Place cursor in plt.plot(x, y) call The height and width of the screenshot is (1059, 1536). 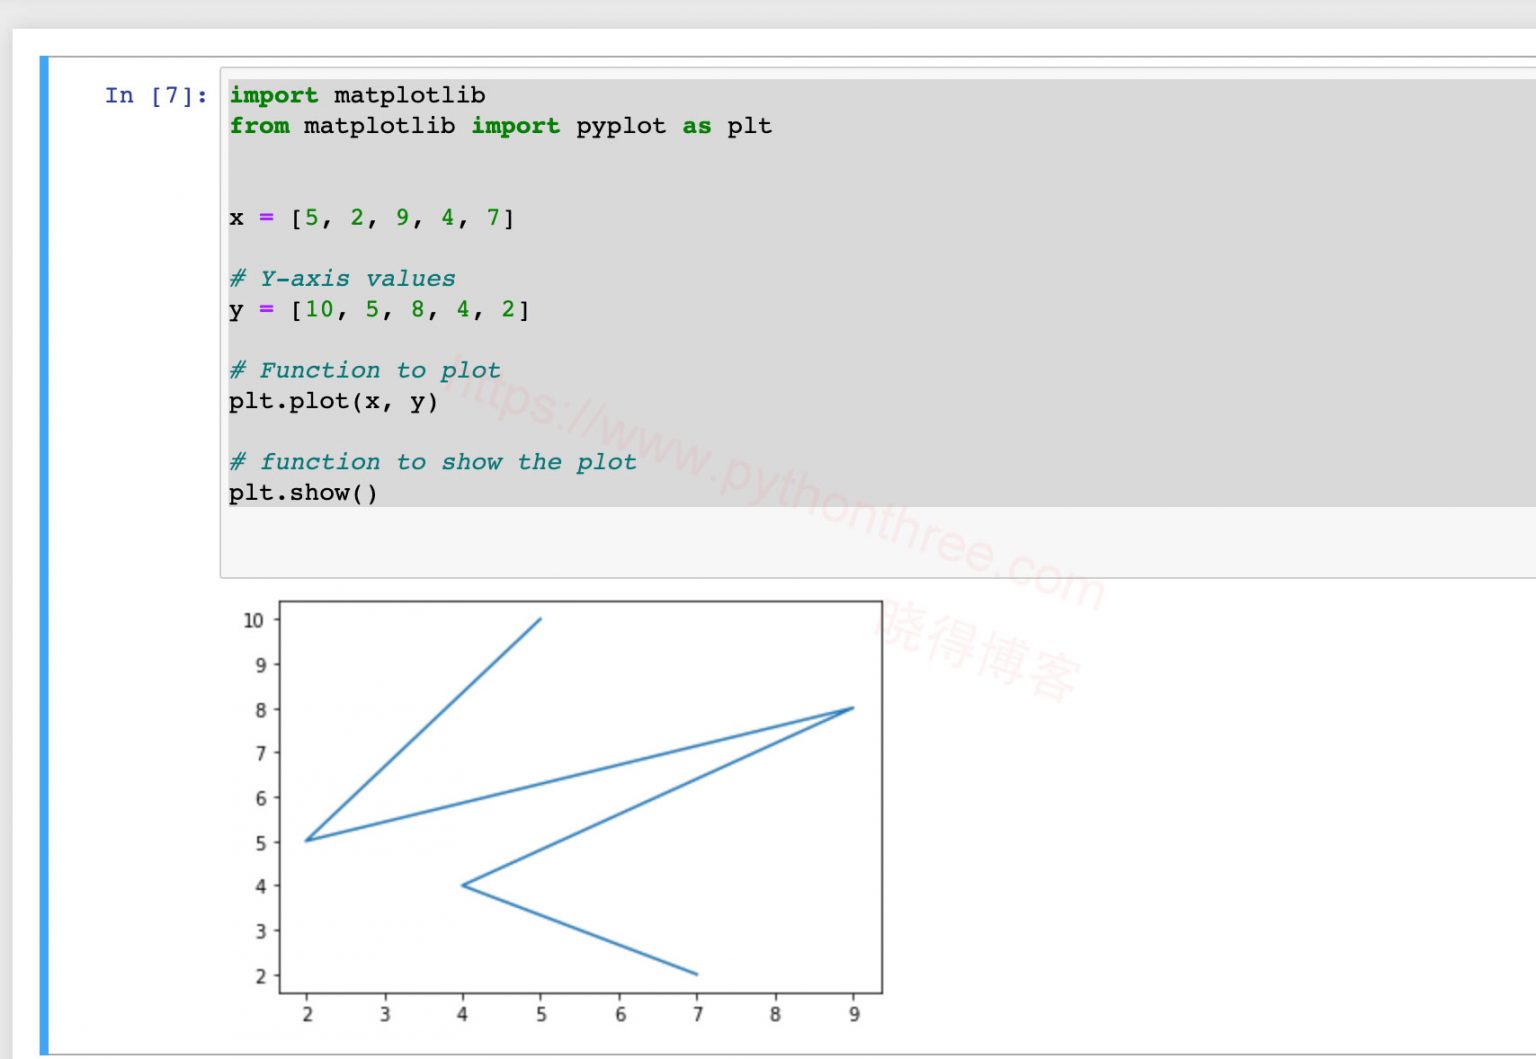333,401
